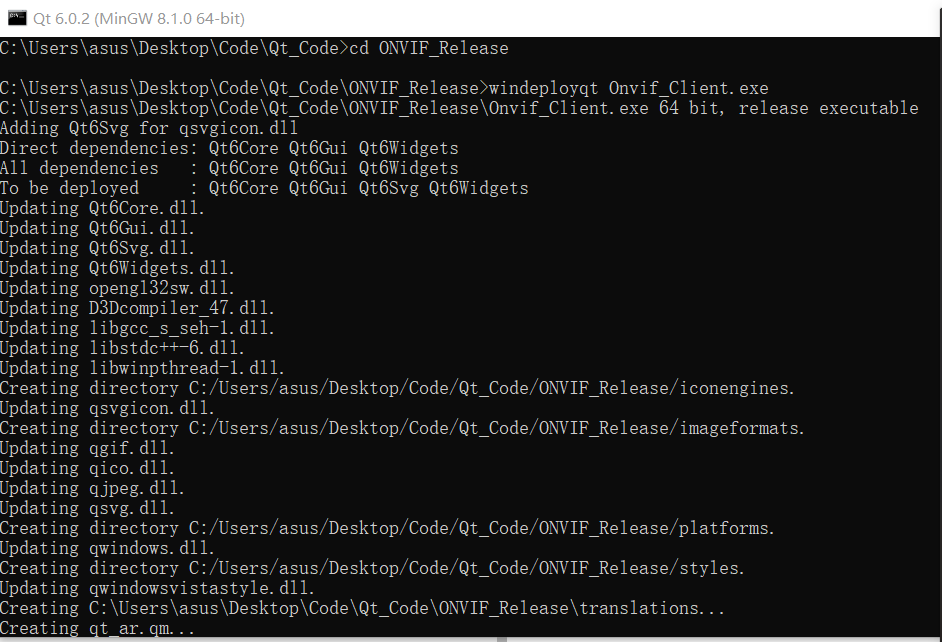The height and width of the screenshot is (642, 942).
Task: Click line 'Updating D3Dcompiler_47.dll.'
Action: [x=137, y=308]
